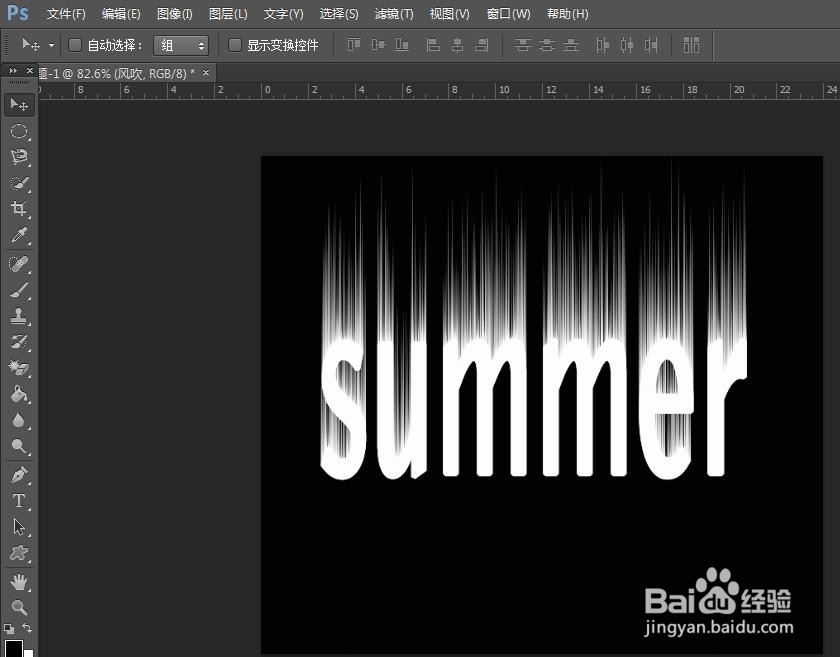Open the 视图(V) menu
The width and height of the screenshot is (840, 657).
pos(449,14)
